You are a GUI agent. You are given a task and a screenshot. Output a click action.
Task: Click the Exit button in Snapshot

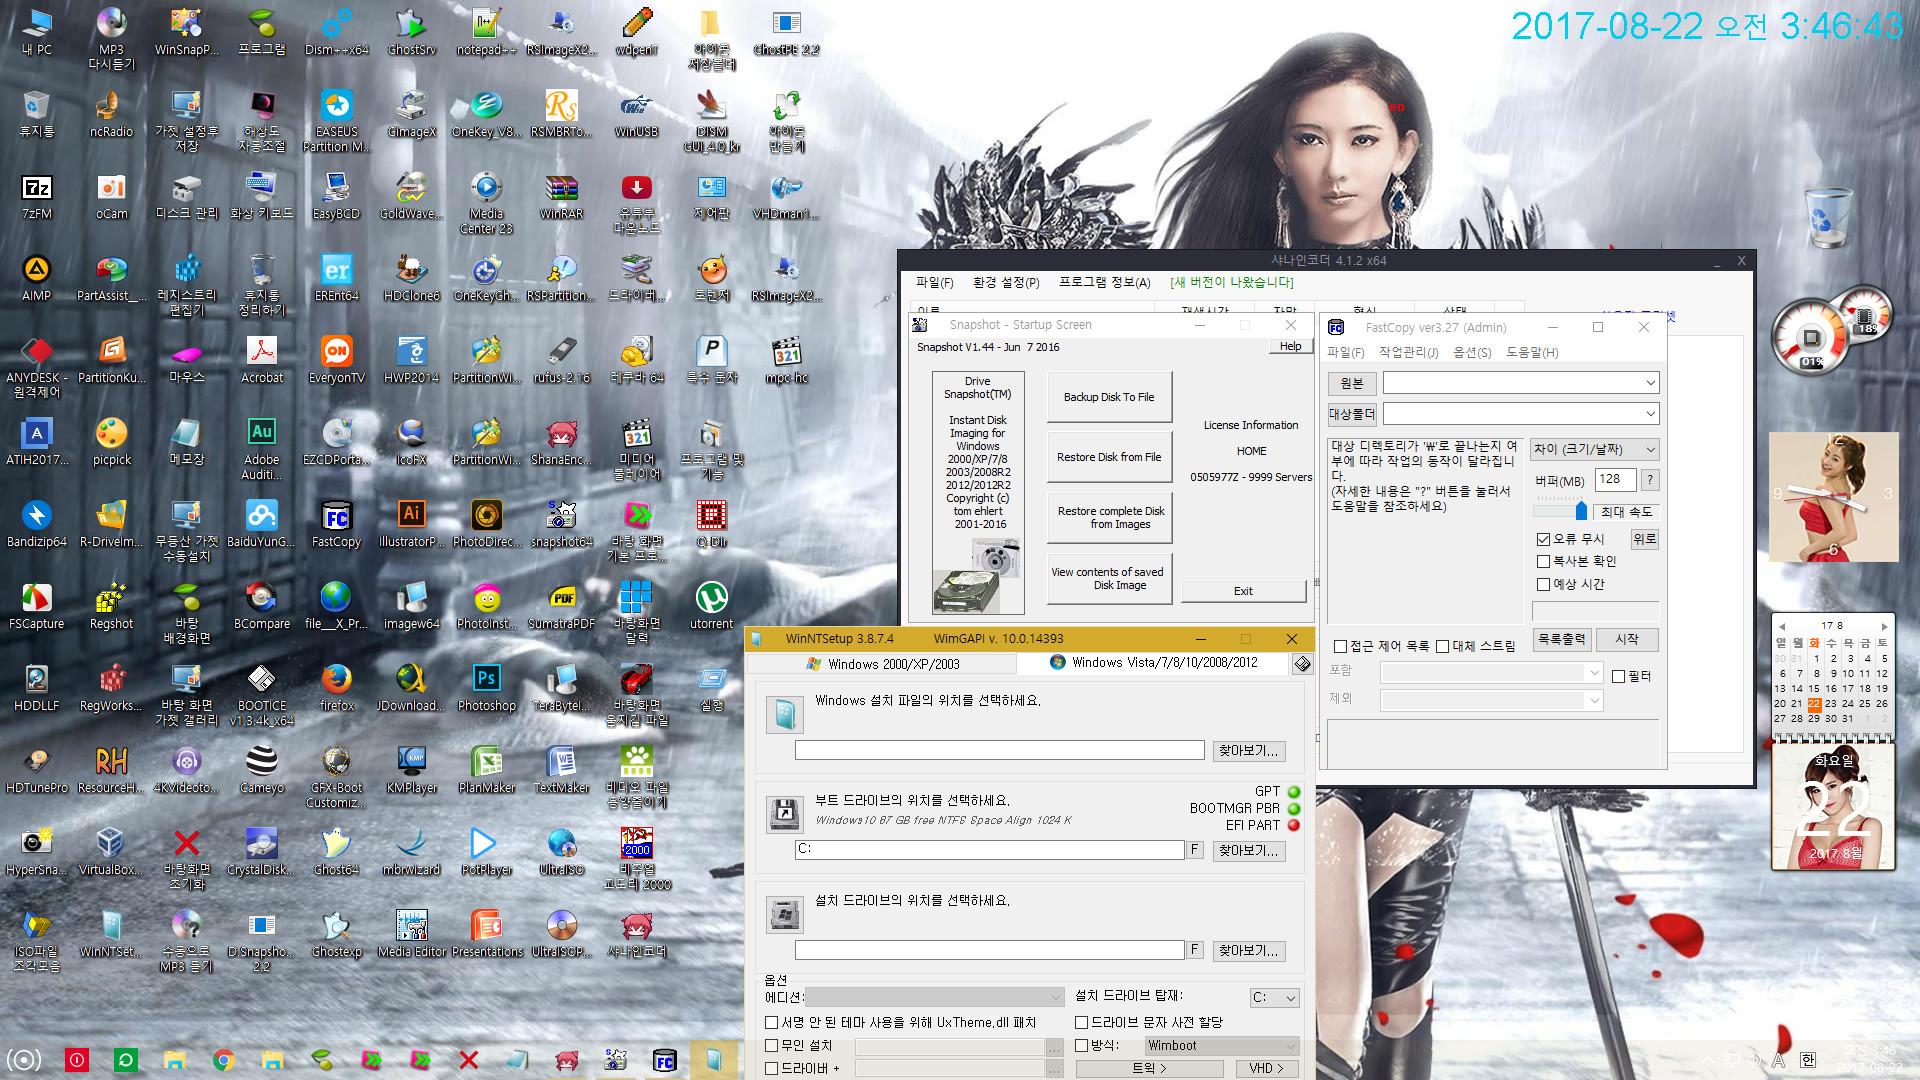pos(1243,591)
